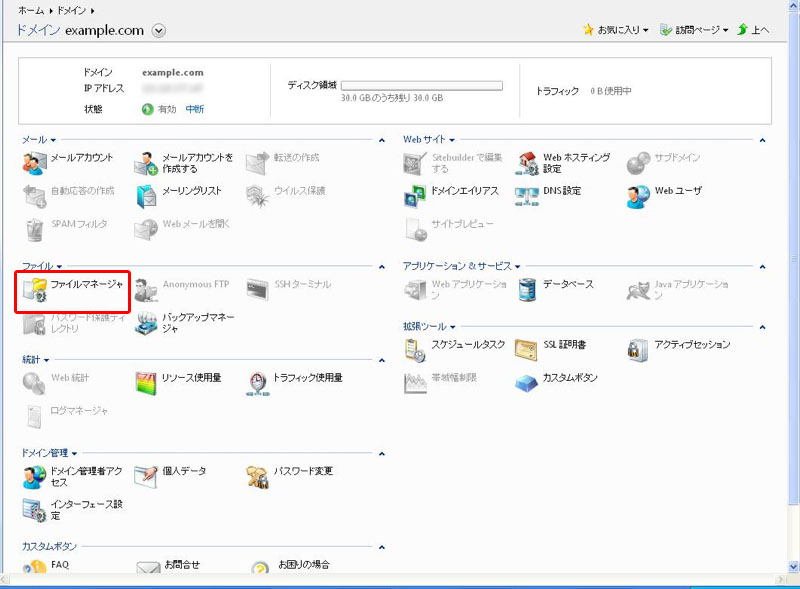Open the バックアップマネージャ icon
The height and width of the screenshot is (589, 800).
[x=146, y=323]
